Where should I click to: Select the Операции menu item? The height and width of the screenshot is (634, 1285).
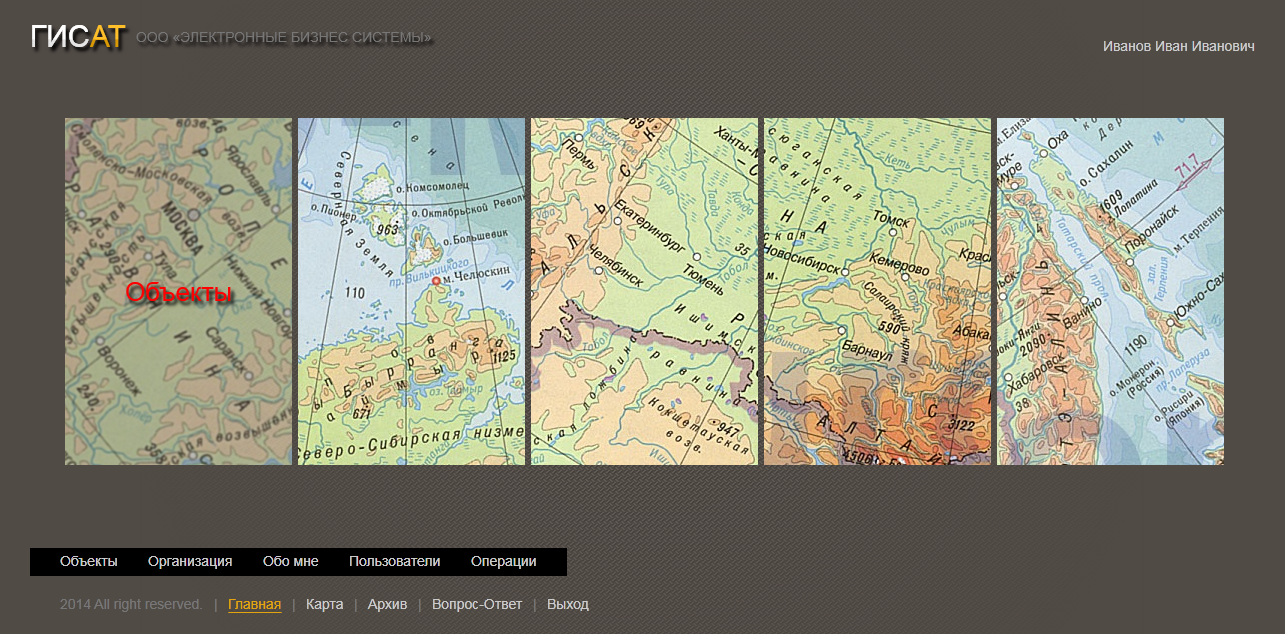(503, 562)
